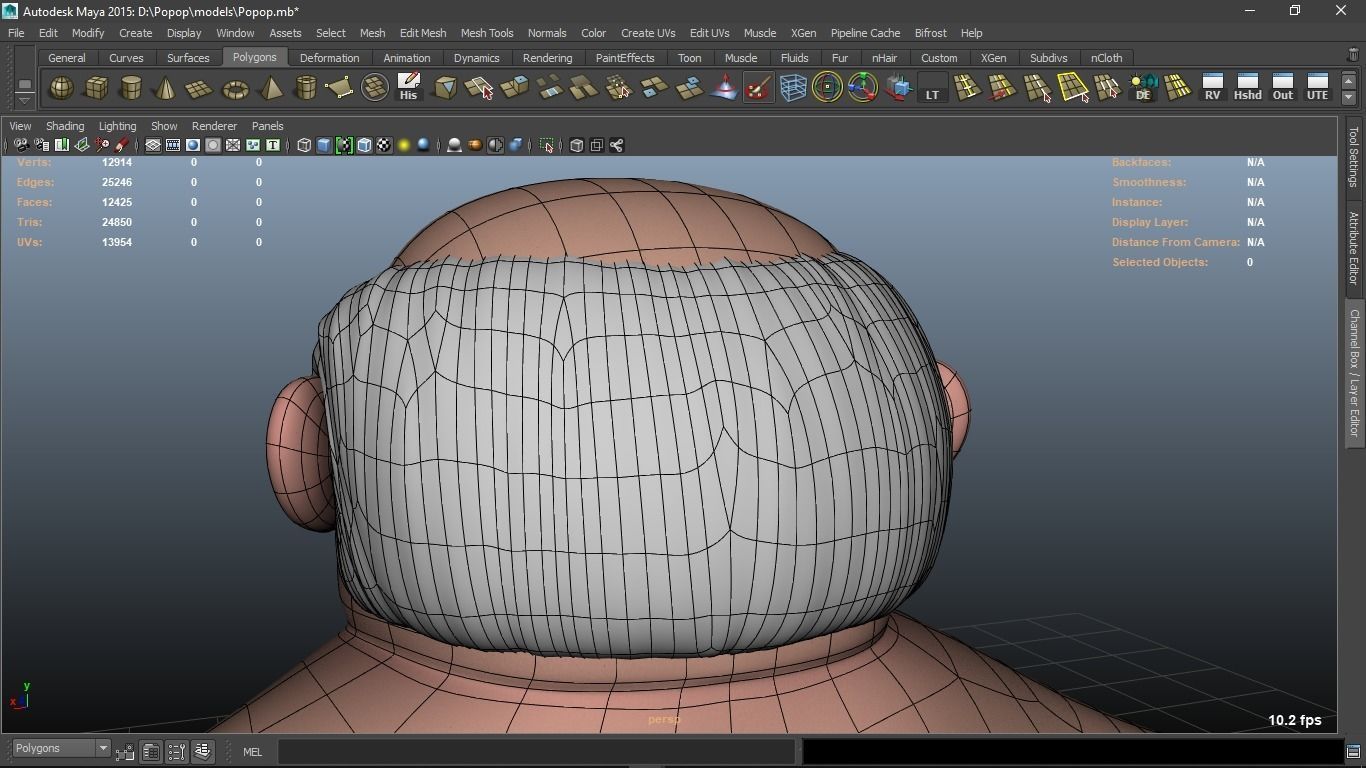
Task: Open the panel Show menu
Action: click(163, 126)
